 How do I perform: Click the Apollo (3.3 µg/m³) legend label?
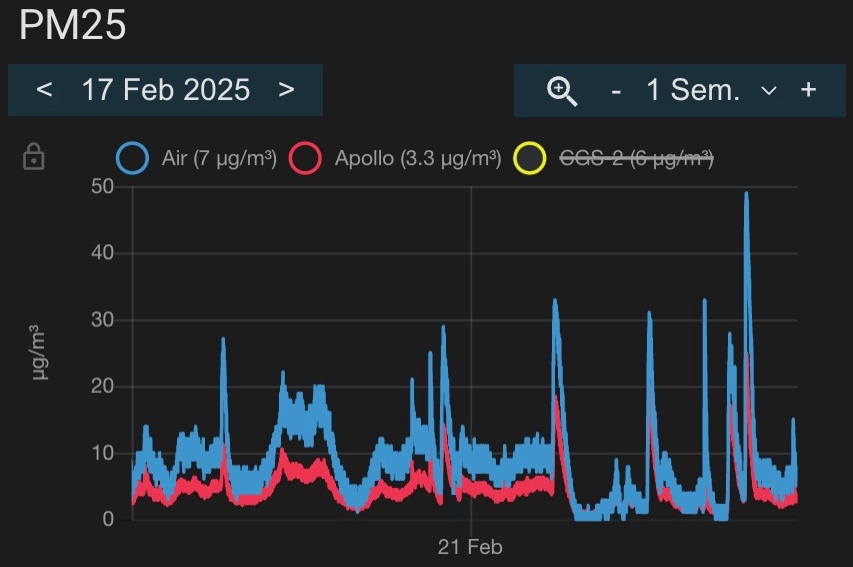coord(418,158)
